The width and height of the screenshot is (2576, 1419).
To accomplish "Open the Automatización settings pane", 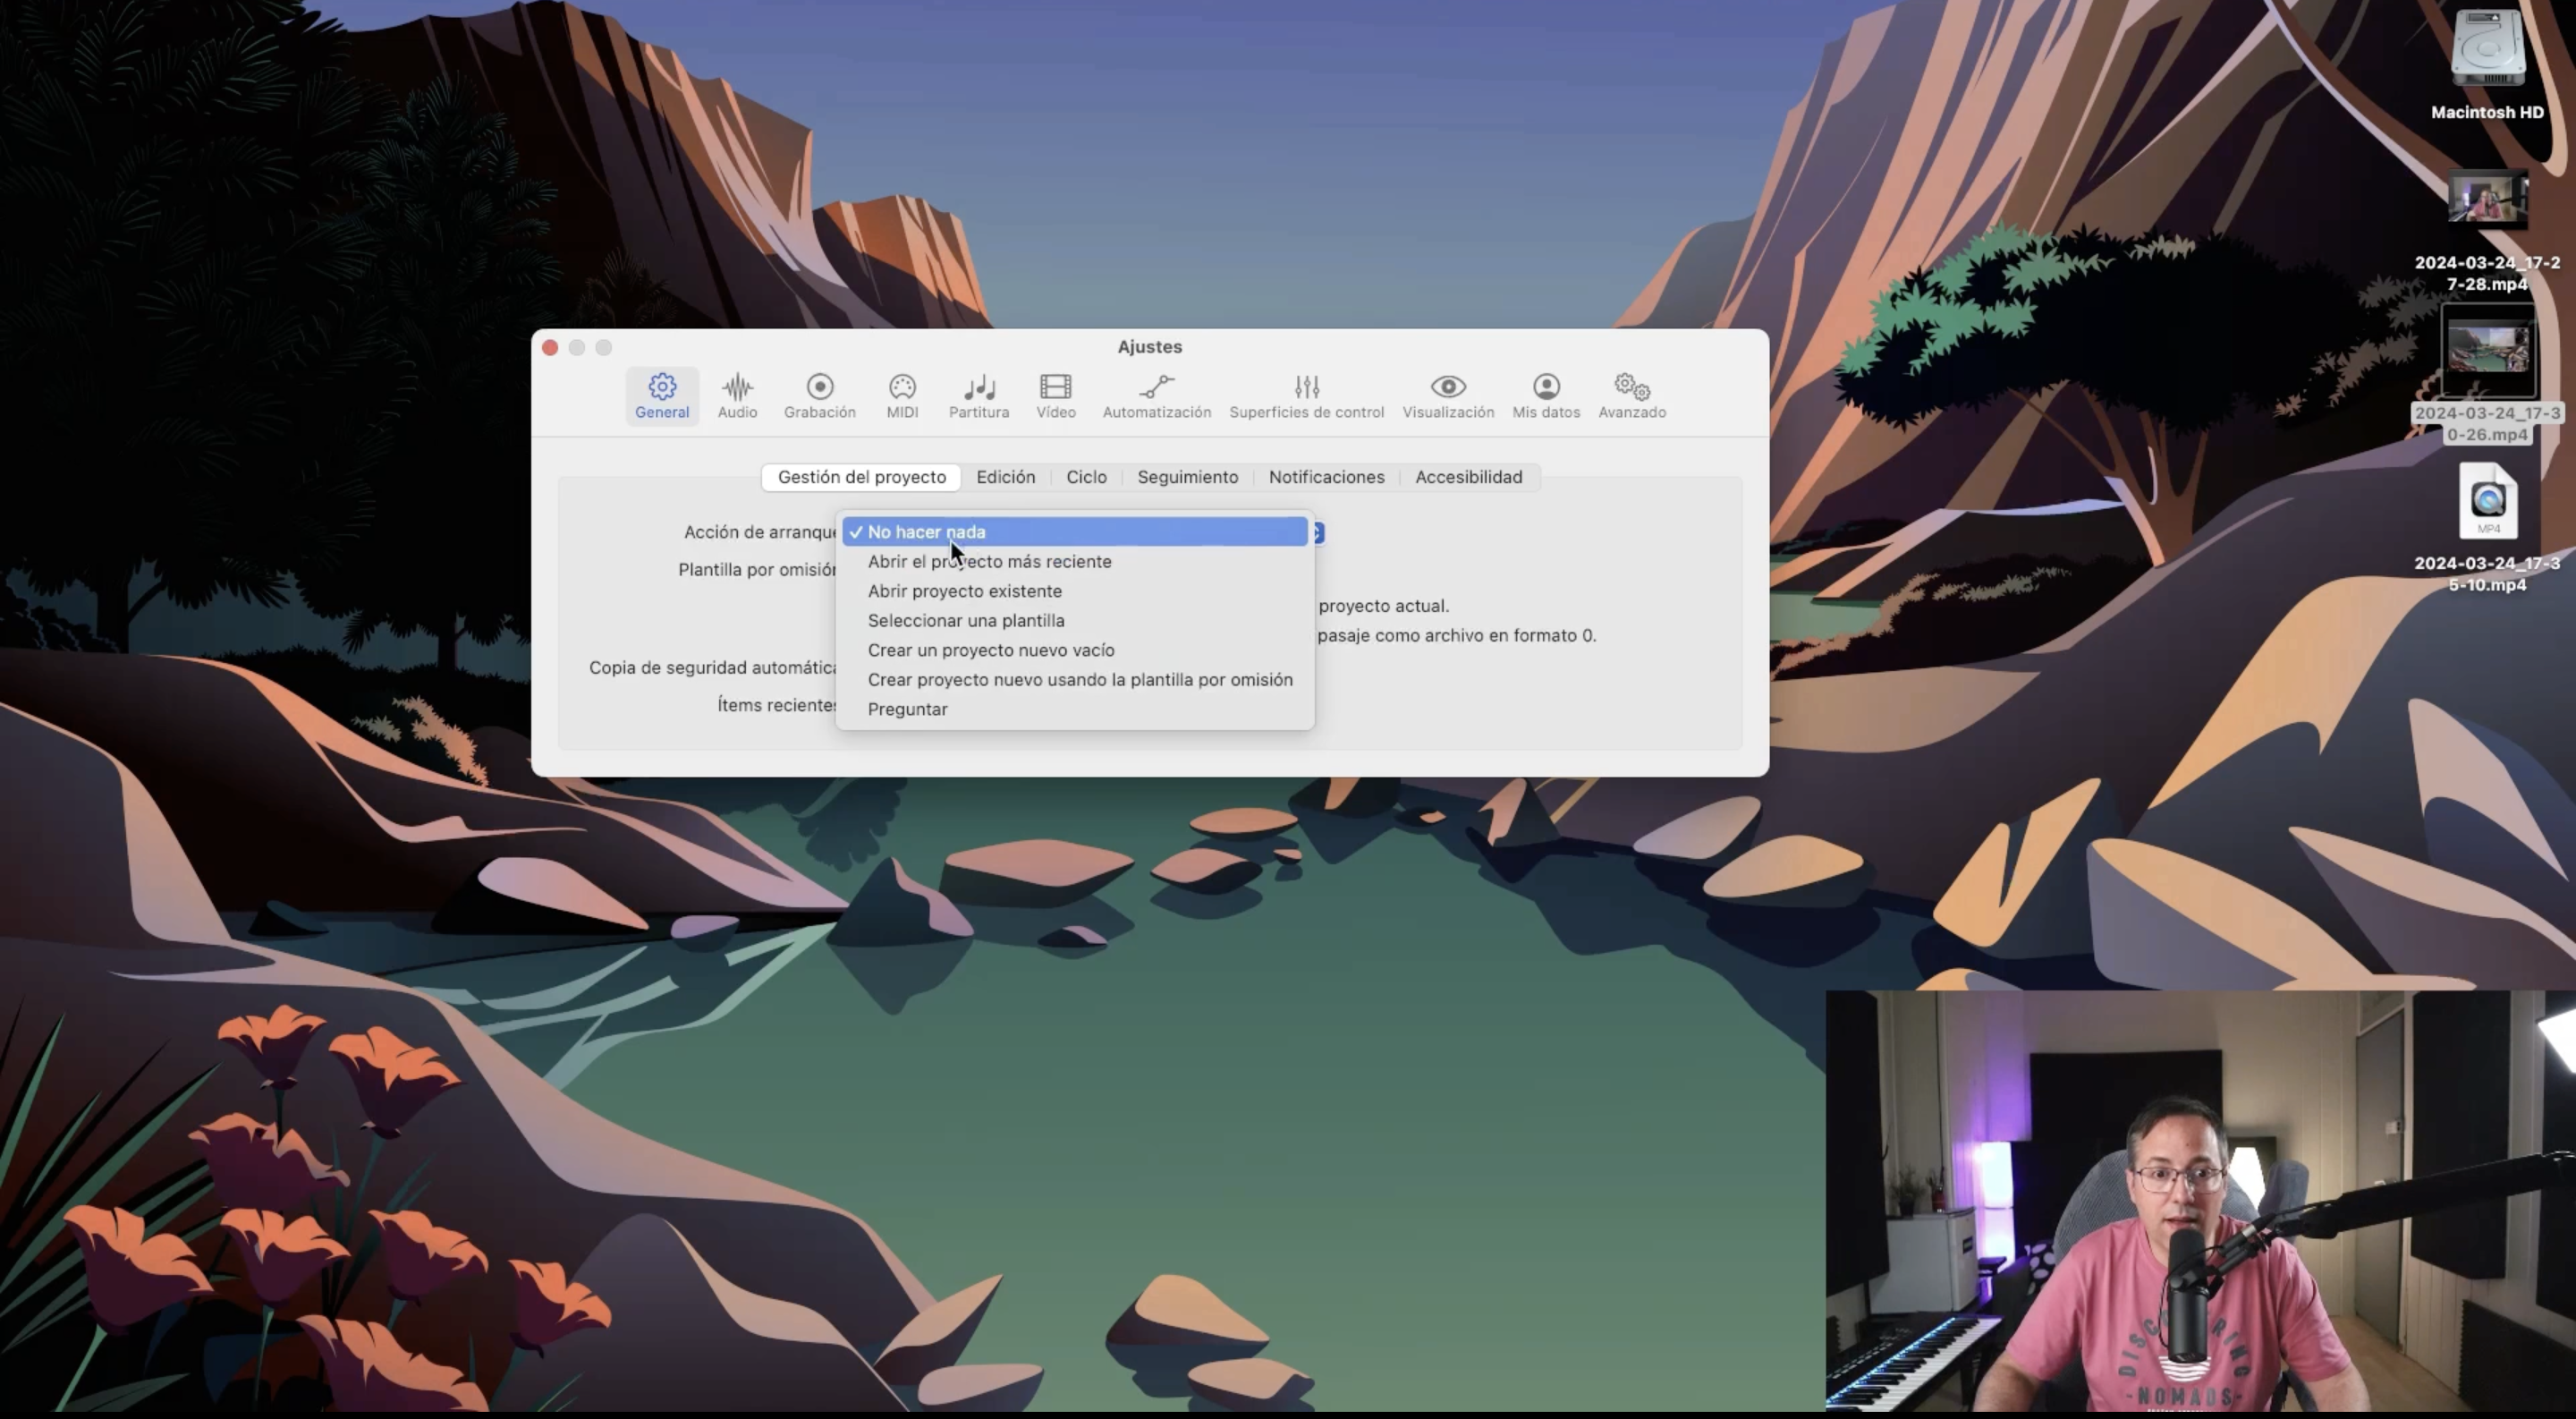I will pos(1156,395).
